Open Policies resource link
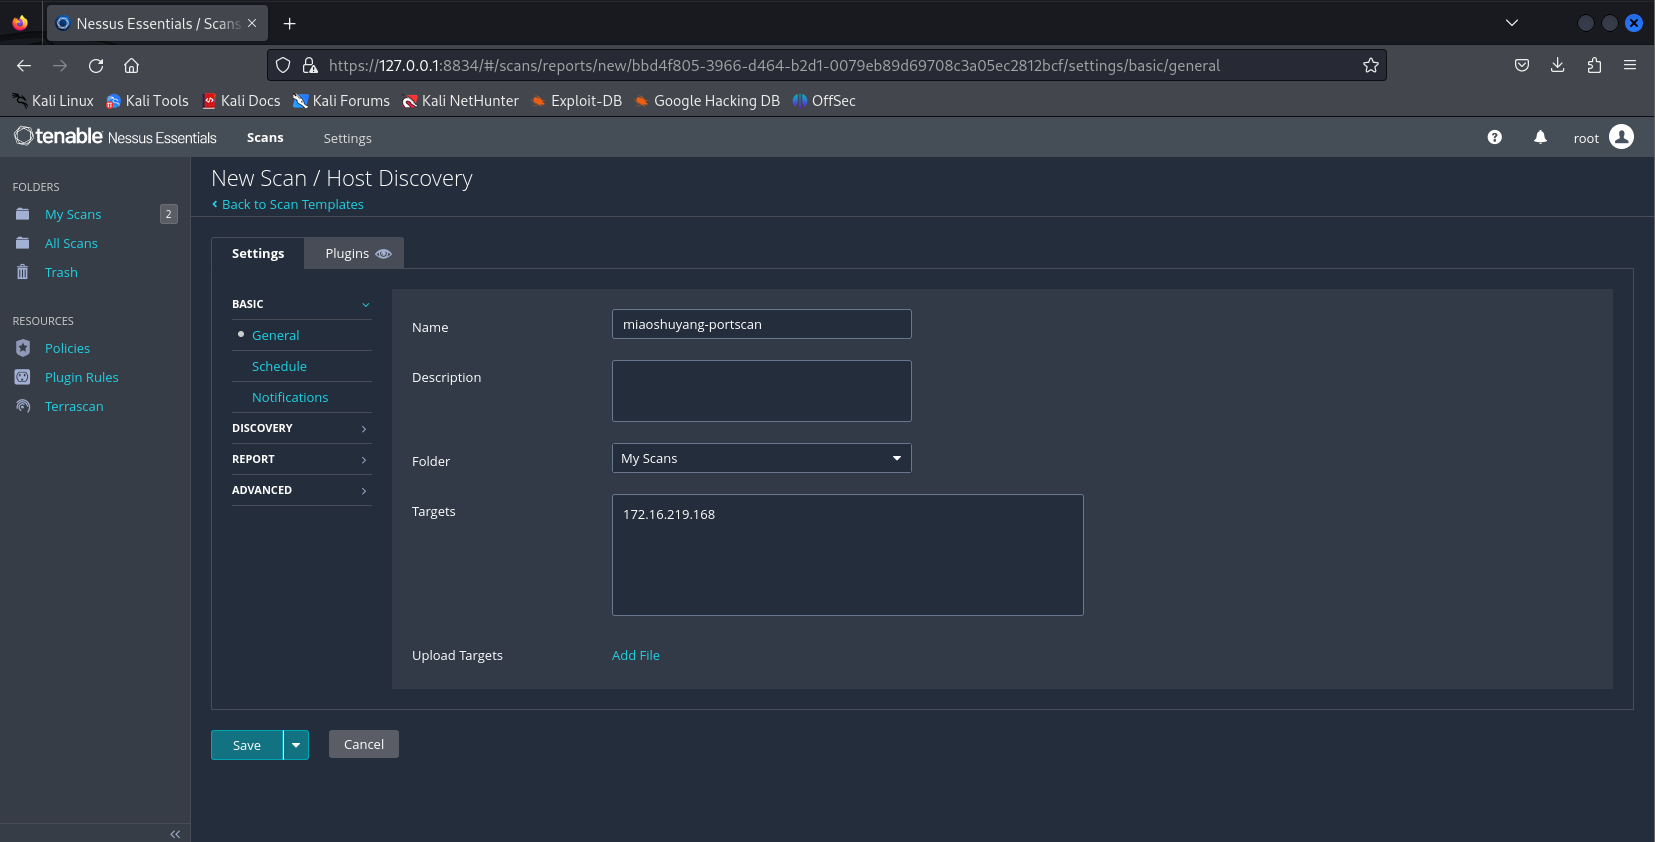Image resolution: width=1655 pixels, height=842 pixels. (67, 348)
